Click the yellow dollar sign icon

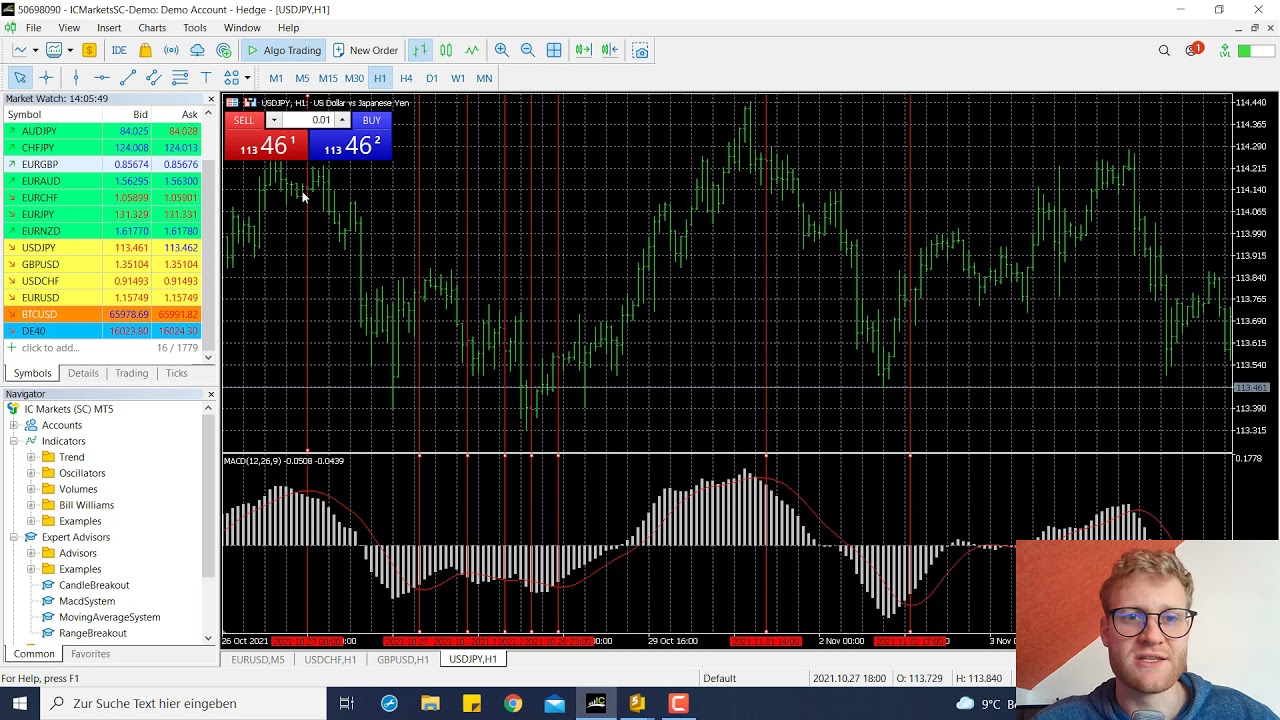click(x=89, y=50)
